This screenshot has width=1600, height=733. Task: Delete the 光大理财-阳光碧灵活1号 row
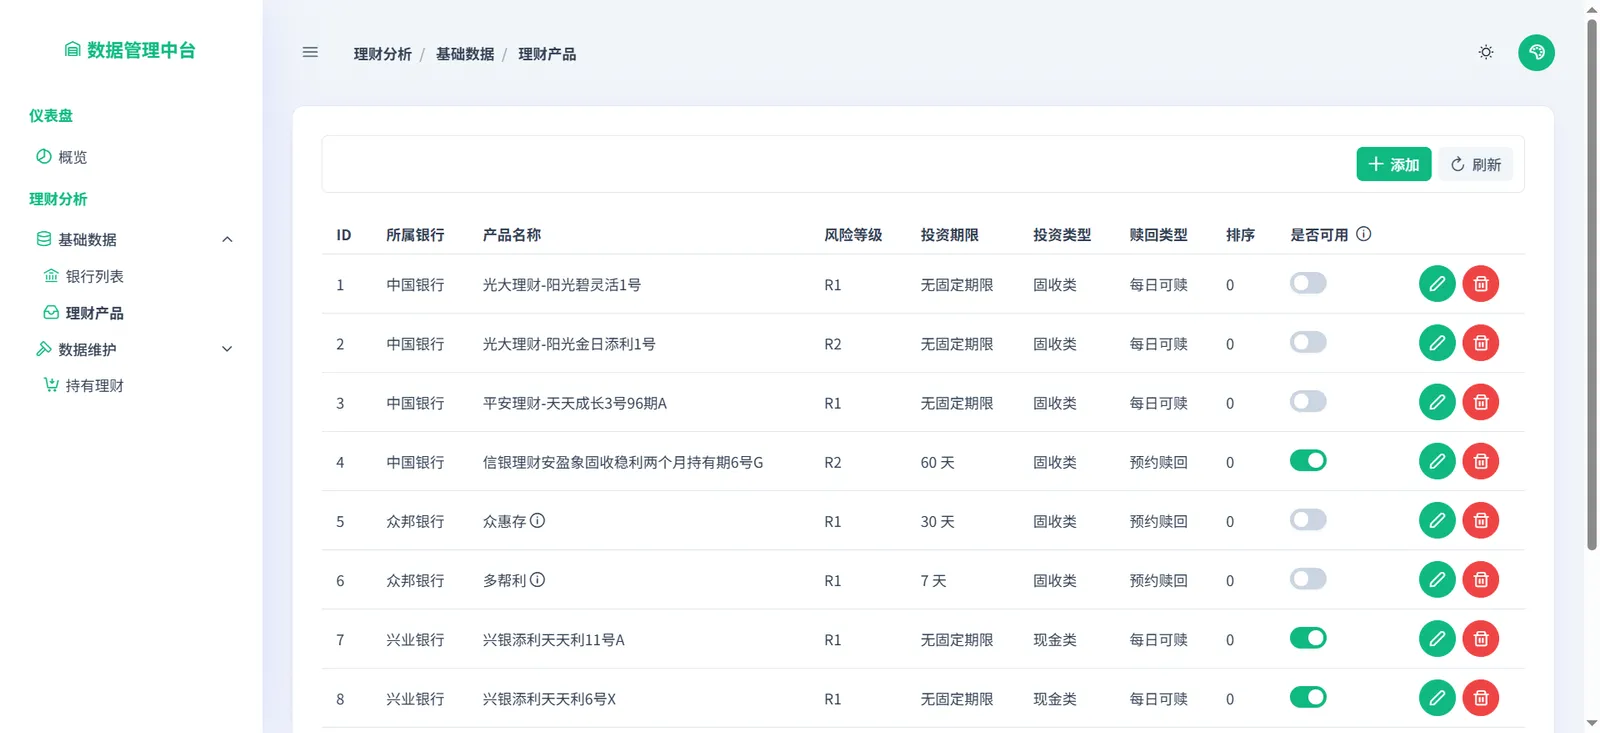pyautogui.click(x=1481, y=284)
